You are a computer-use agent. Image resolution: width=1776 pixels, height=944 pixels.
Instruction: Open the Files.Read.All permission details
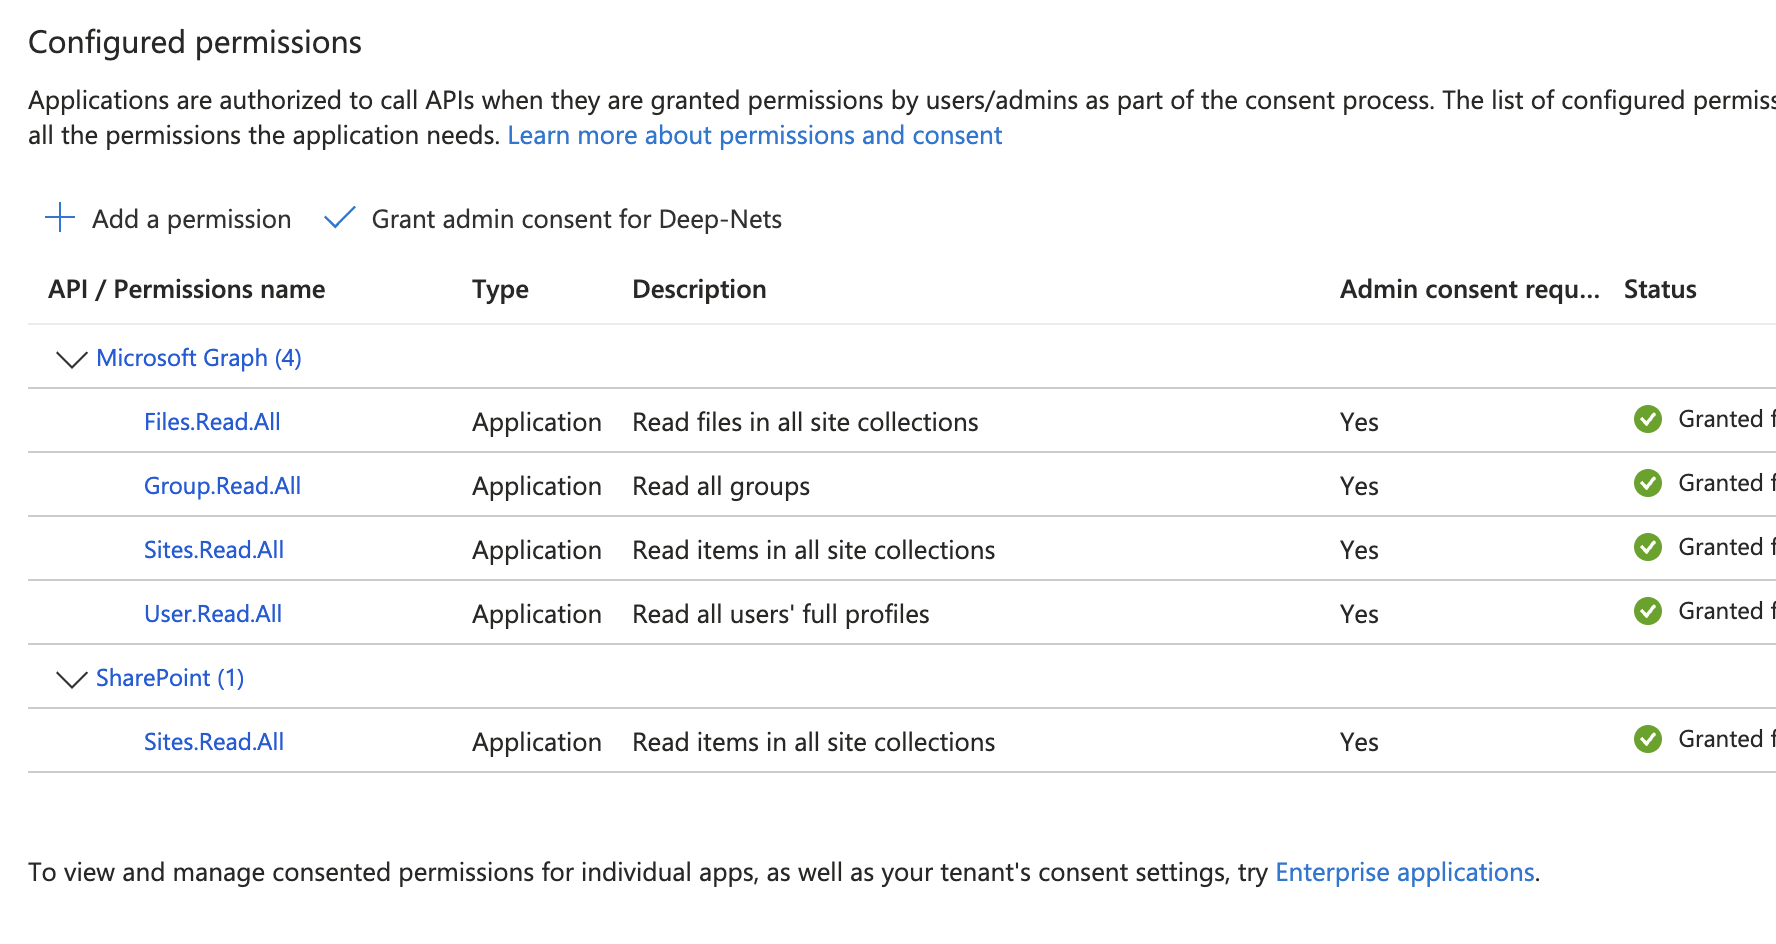212,422
